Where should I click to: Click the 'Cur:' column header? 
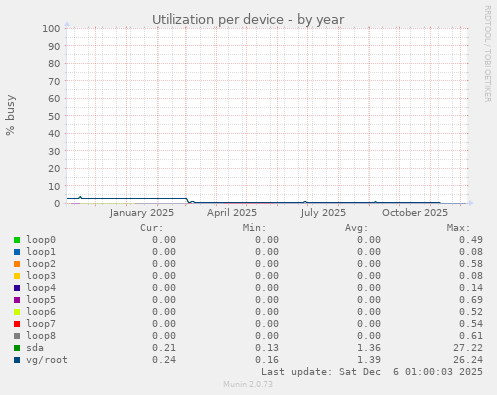coord(152,228)
